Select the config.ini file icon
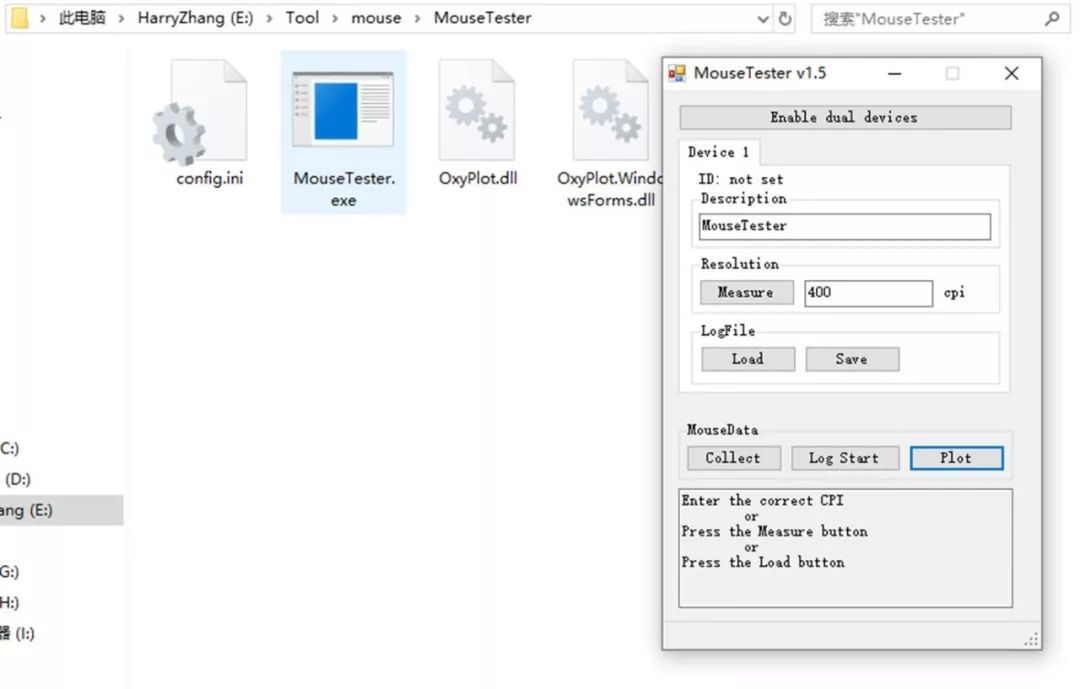Screen dimensions: 1080x689 point(201,113)
